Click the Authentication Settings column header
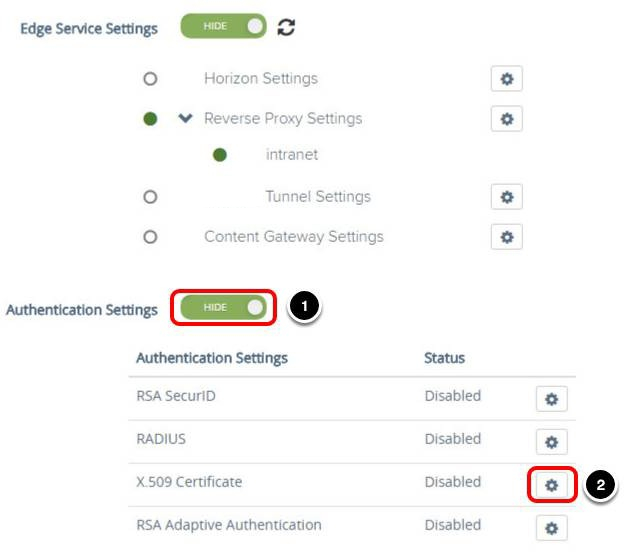The image size is (624, 552). tap(211, 358)
